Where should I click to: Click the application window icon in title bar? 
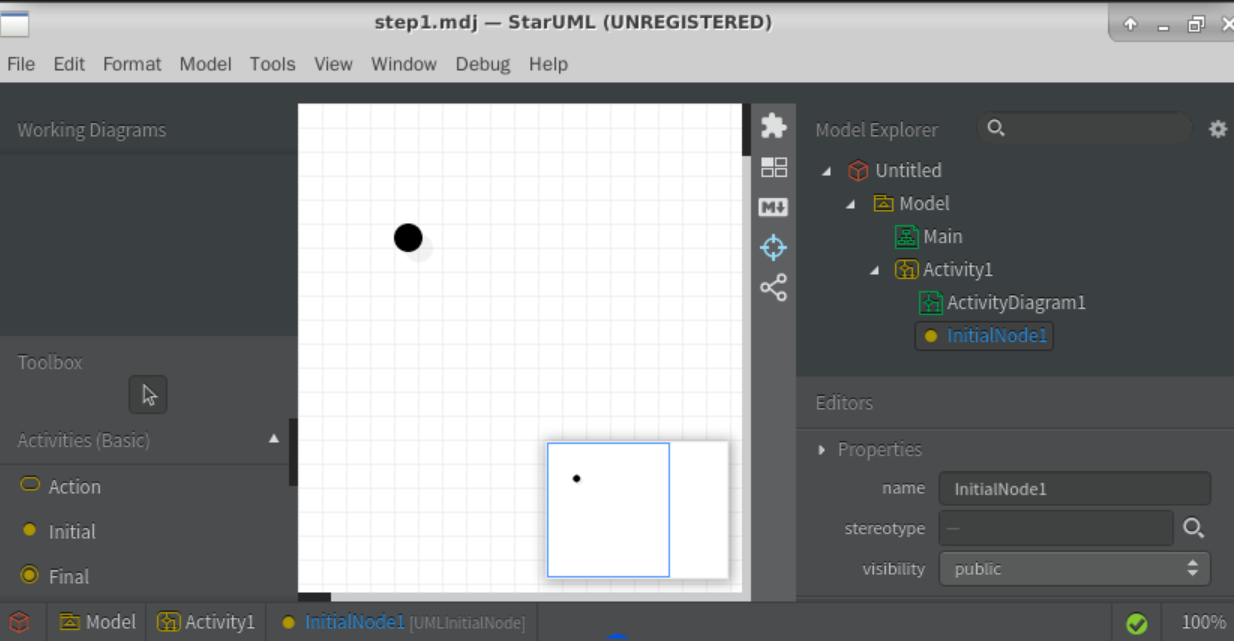(15, 22)
